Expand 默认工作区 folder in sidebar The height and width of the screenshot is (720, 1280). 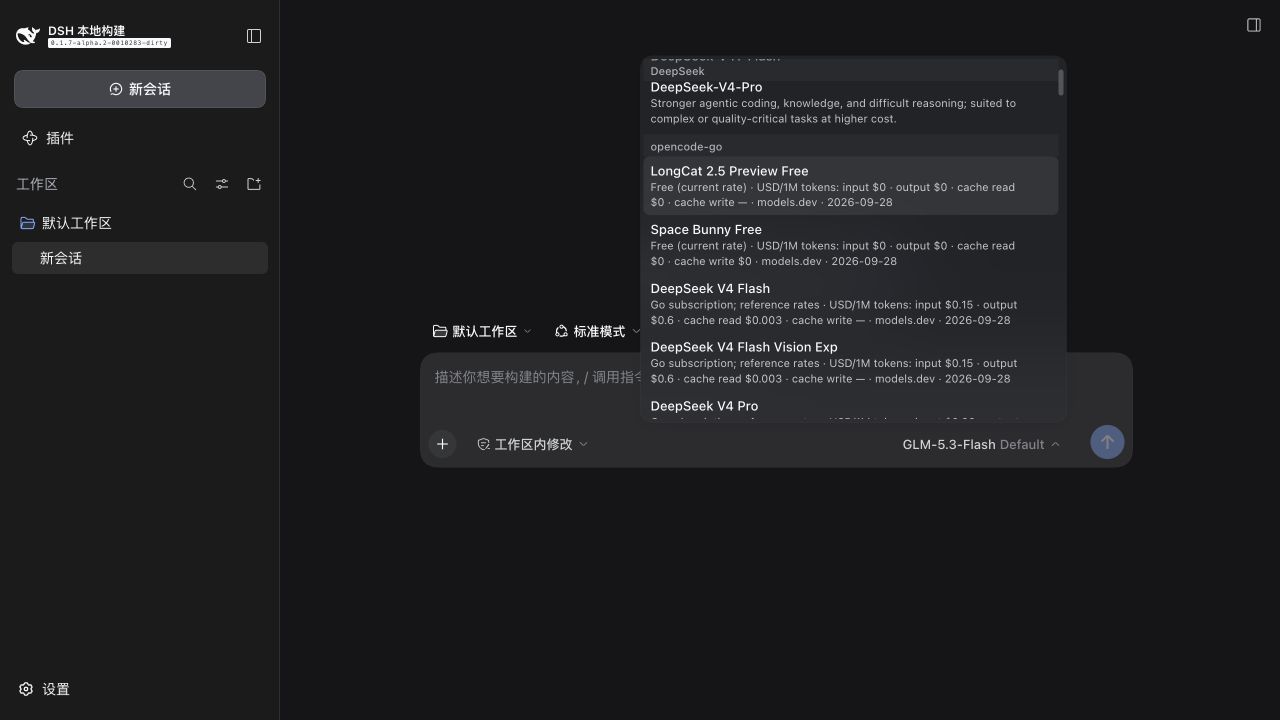[x=140, y=223]
